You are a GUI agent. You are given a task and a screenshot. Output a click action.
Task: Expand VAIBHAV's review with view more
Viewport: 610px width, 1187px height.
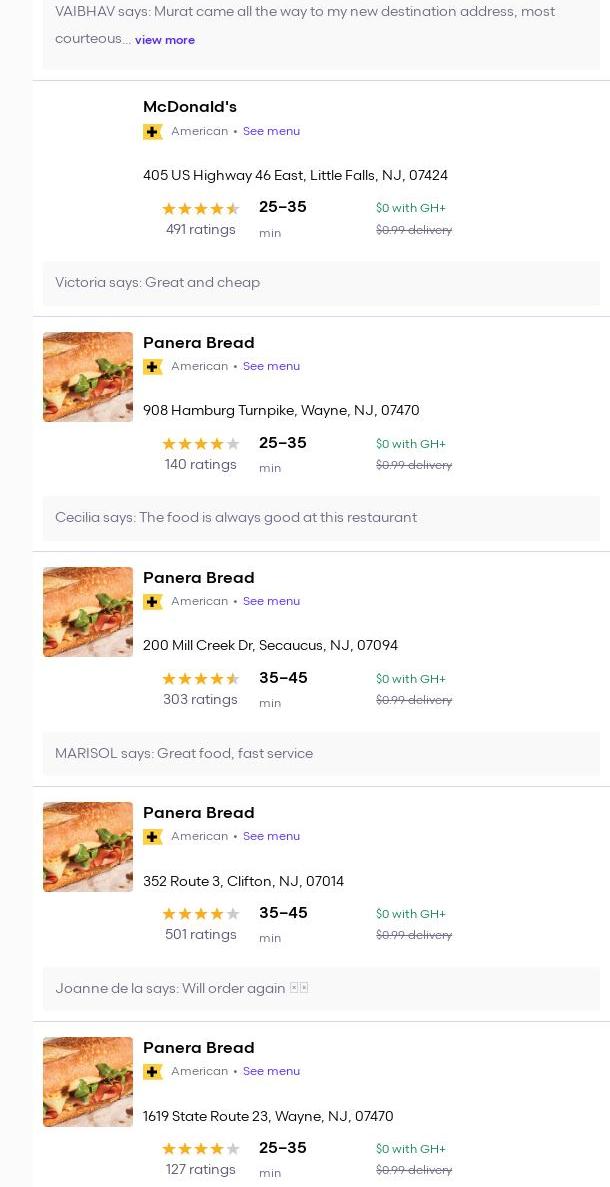pyautogui.click(x=165, y=40)
